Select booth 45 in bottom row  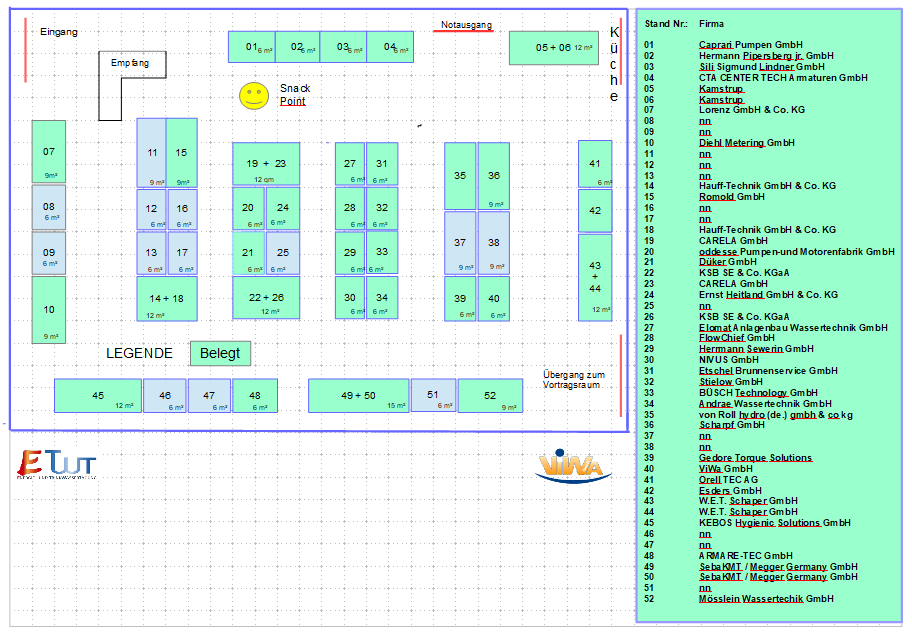pyautogui.click(x=98, y=396)
